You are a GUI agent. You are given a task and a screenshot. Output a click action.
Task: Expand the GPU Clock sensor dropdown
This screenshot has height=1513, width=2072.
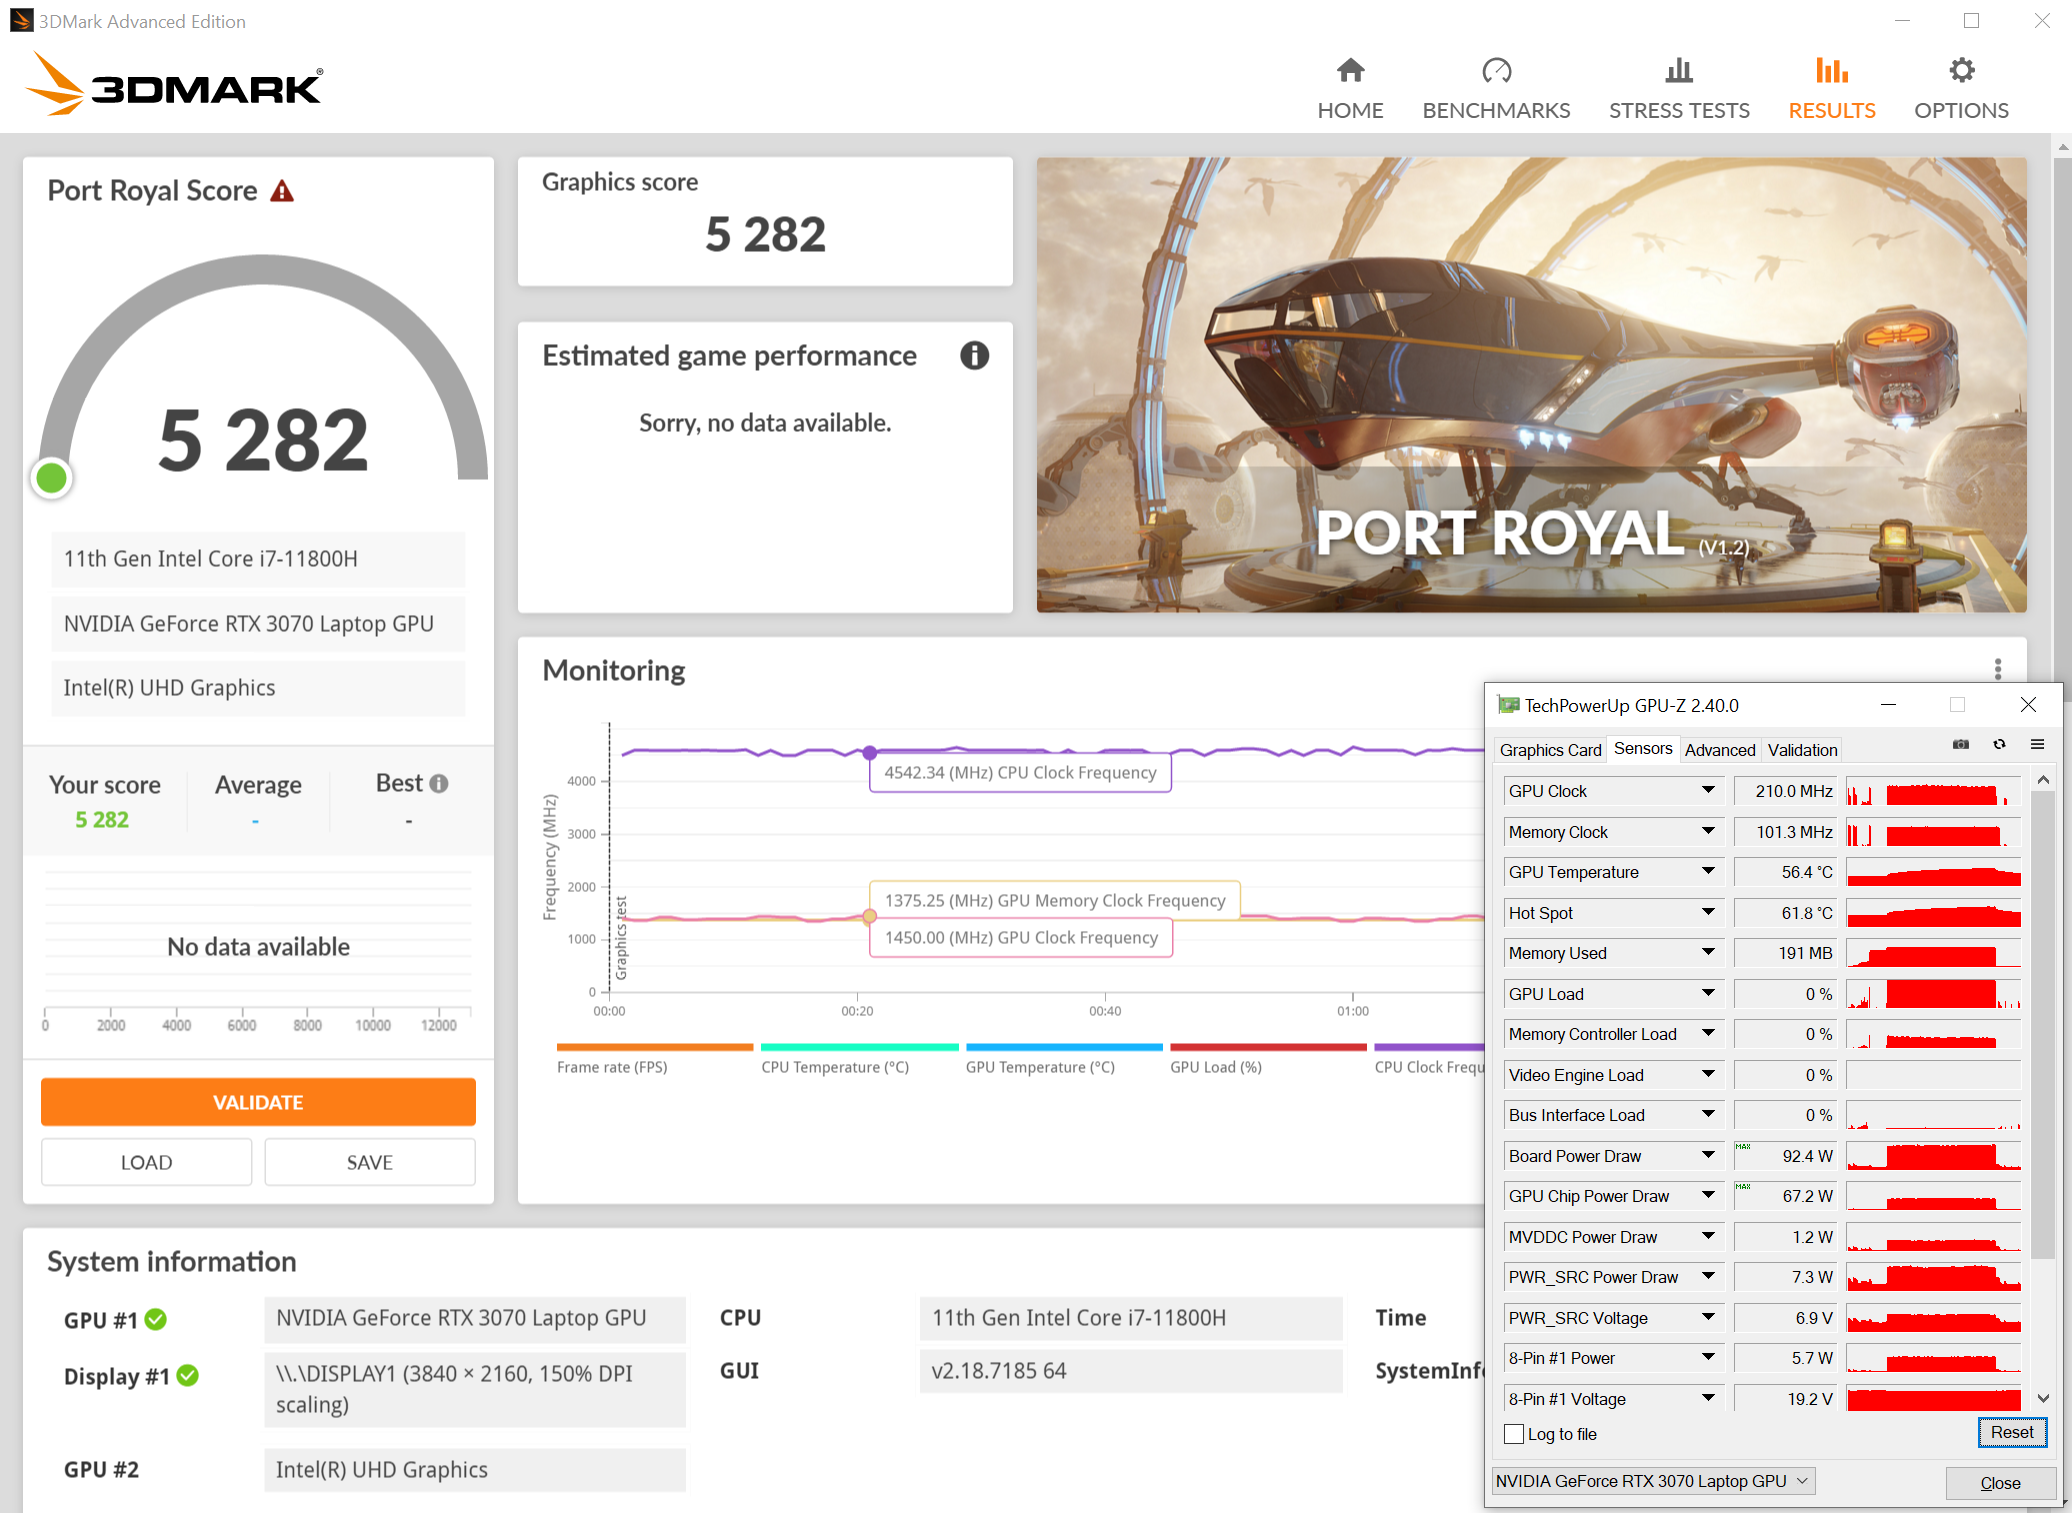click(x=1708, y=791)
